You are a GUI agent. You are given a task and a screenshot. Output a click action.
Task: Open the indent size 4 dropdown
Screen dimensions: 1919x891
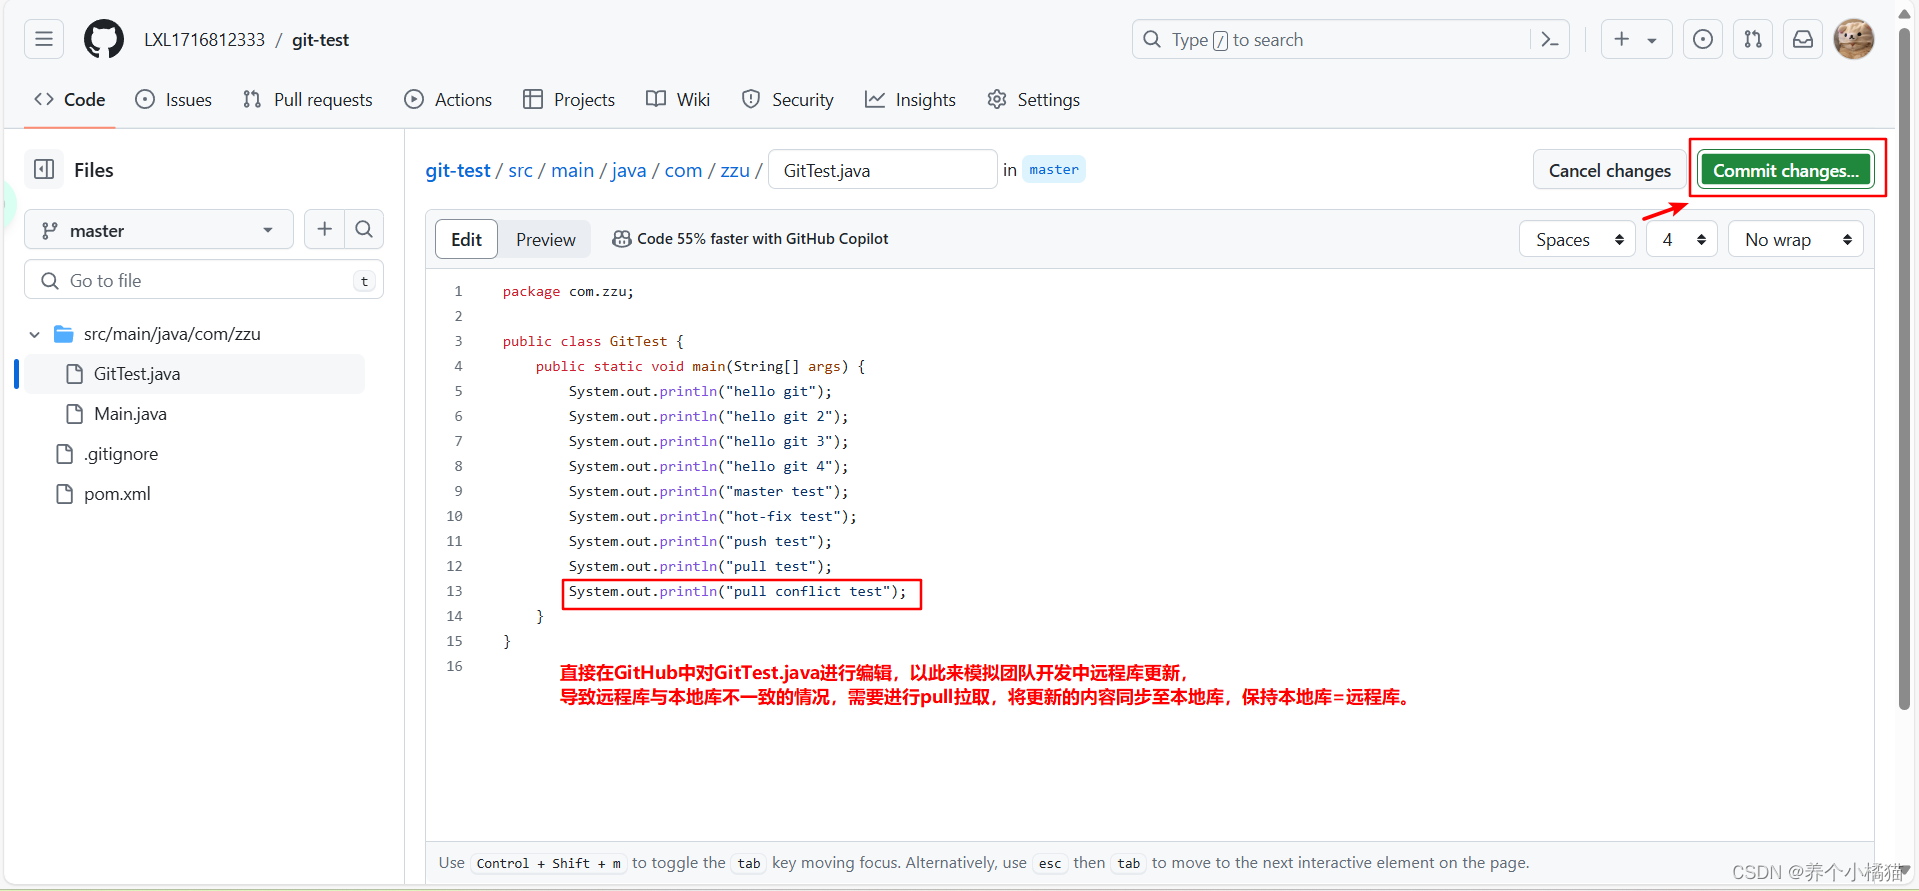tap(1682, 239)
